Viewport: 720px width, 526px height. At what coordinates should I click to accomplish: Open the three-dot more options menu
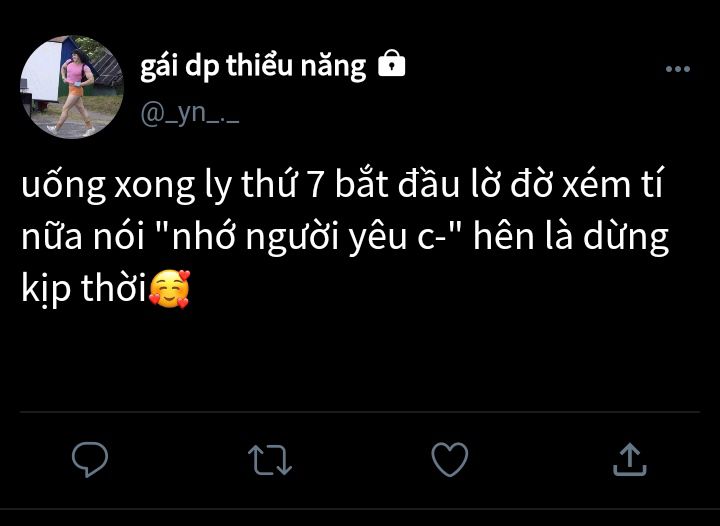click(678, 69)
